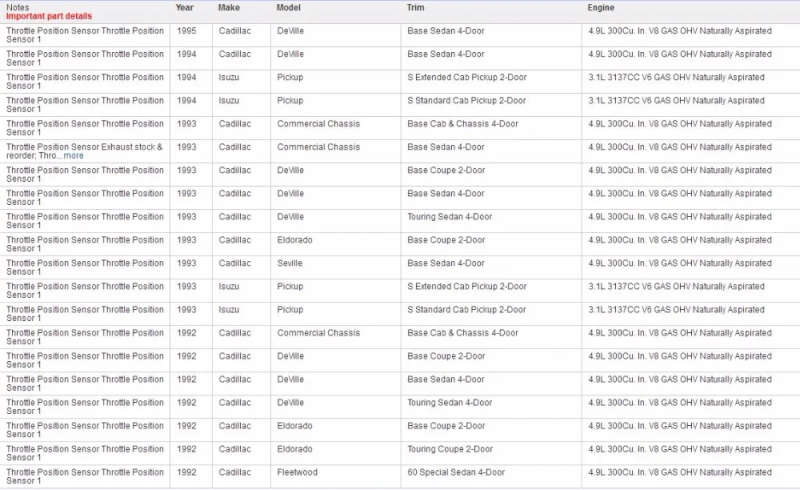Click 'Cadillac' in the Fleetwood row
Image resolution: width=800 pixels, height=490 pixels.
point(235,472)
